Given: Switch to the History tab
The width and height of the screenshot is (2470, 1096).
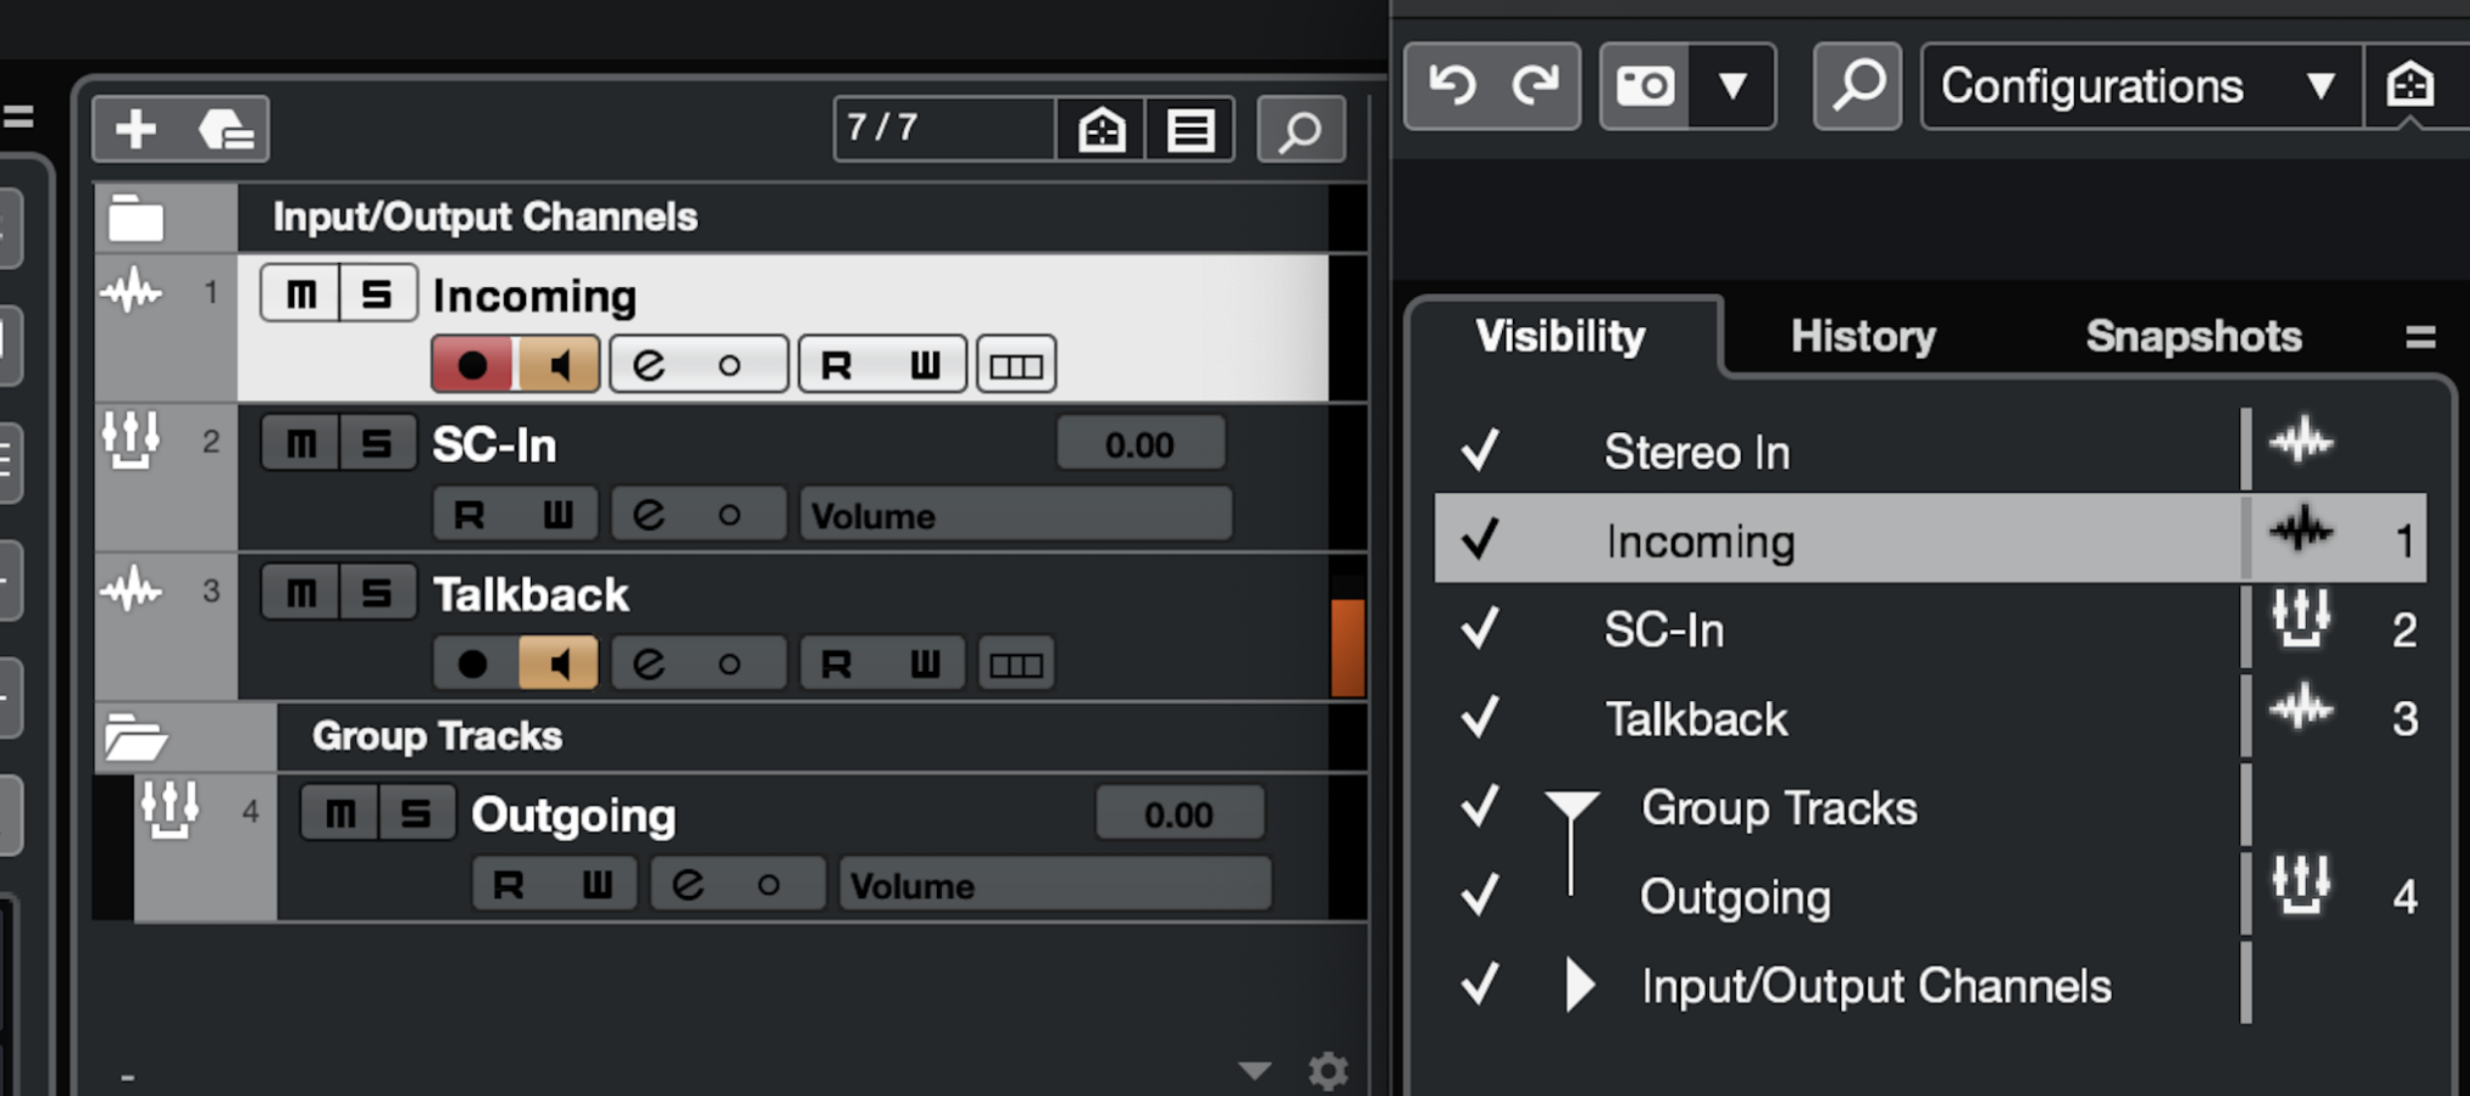Looking at the screenshot, I should (1863, 337).
